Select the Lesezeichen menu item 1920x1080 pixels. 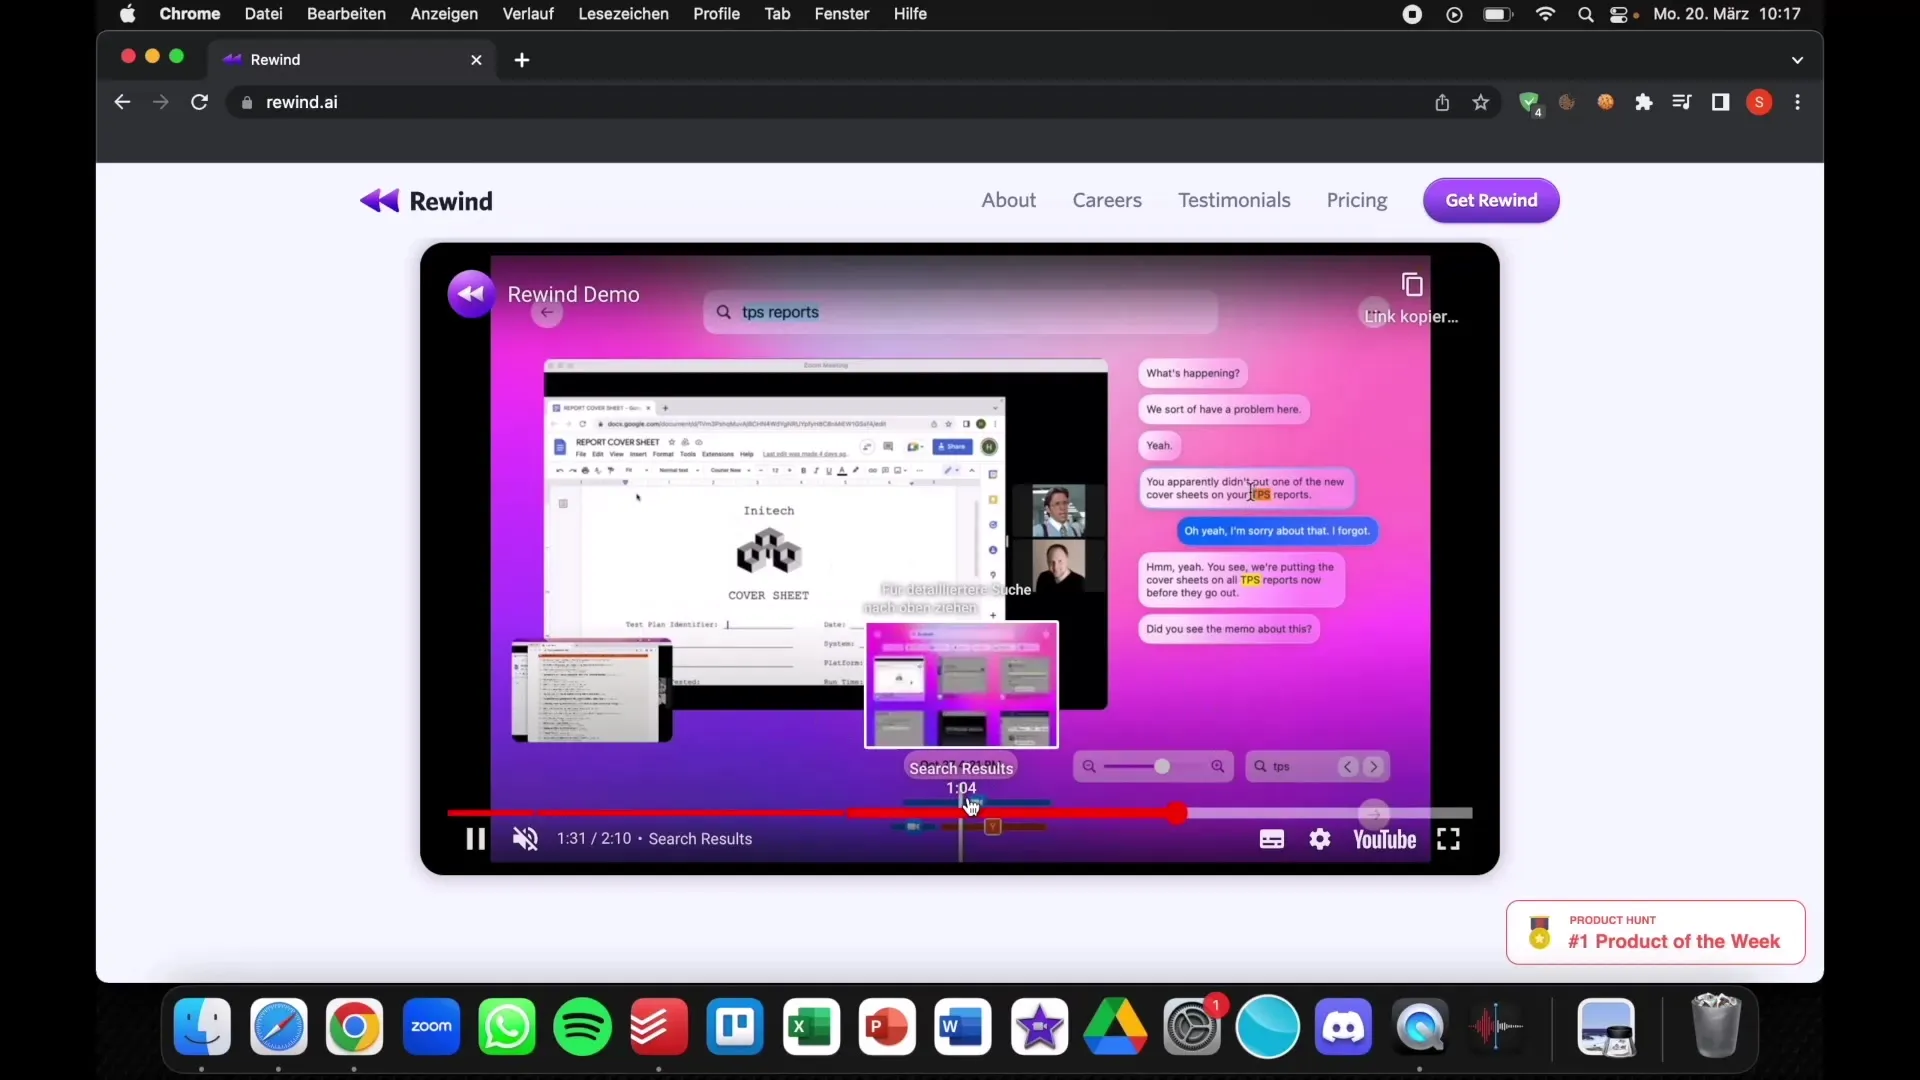coord(622,13)
